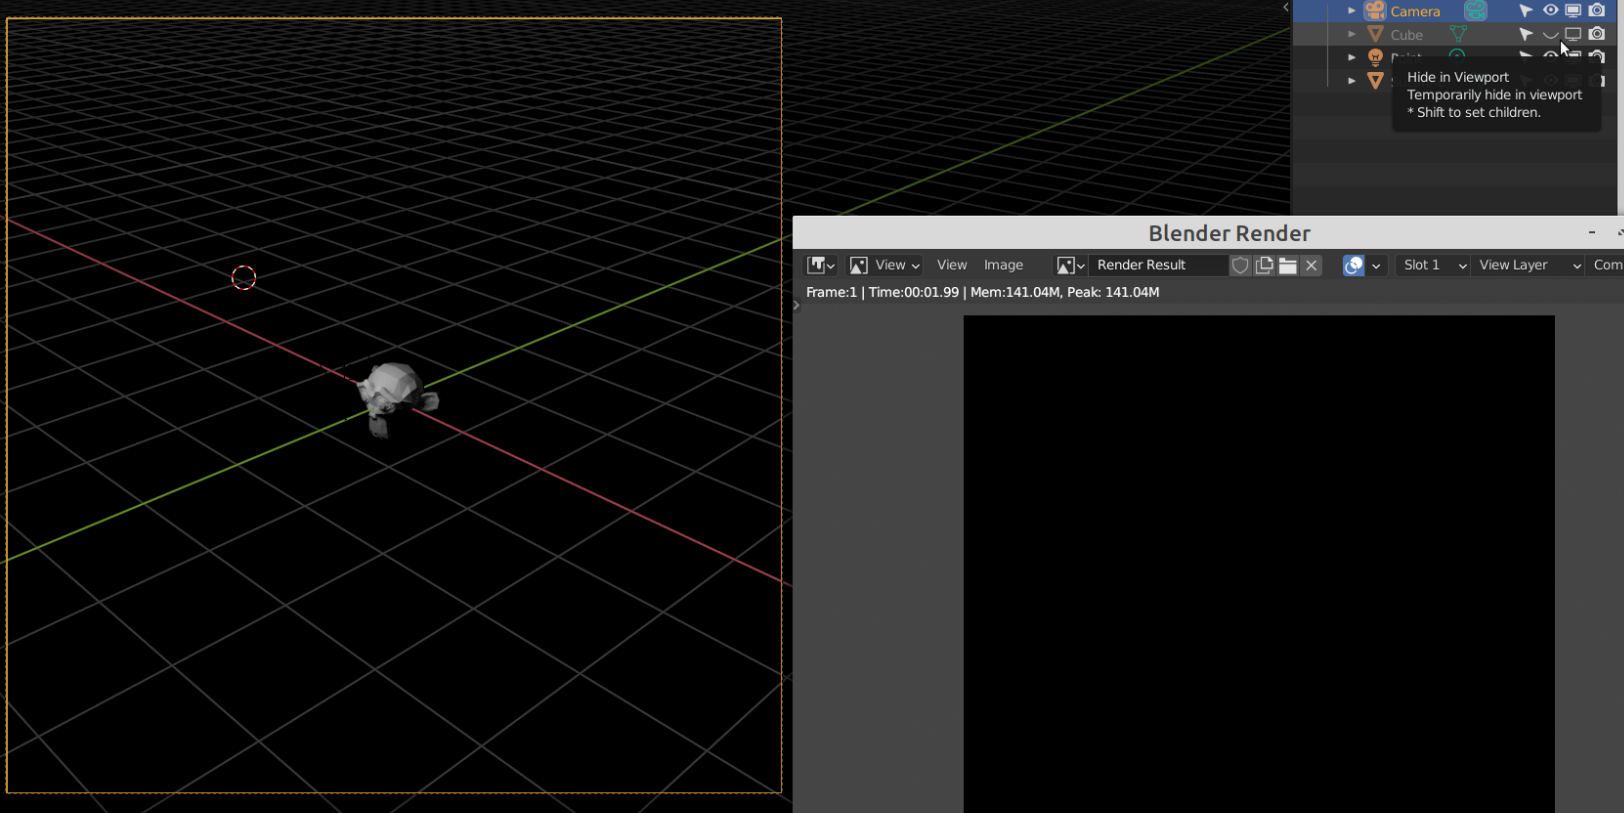Expand the Point light tree row
Viewport: 1624px width, 813px height.
coord(1352,57)
